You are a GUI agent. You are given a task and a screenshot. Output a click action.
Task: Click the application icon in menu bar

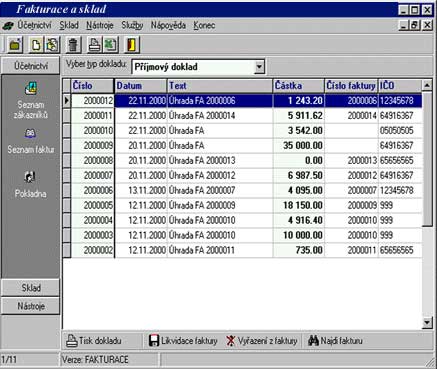coord(8,26)
